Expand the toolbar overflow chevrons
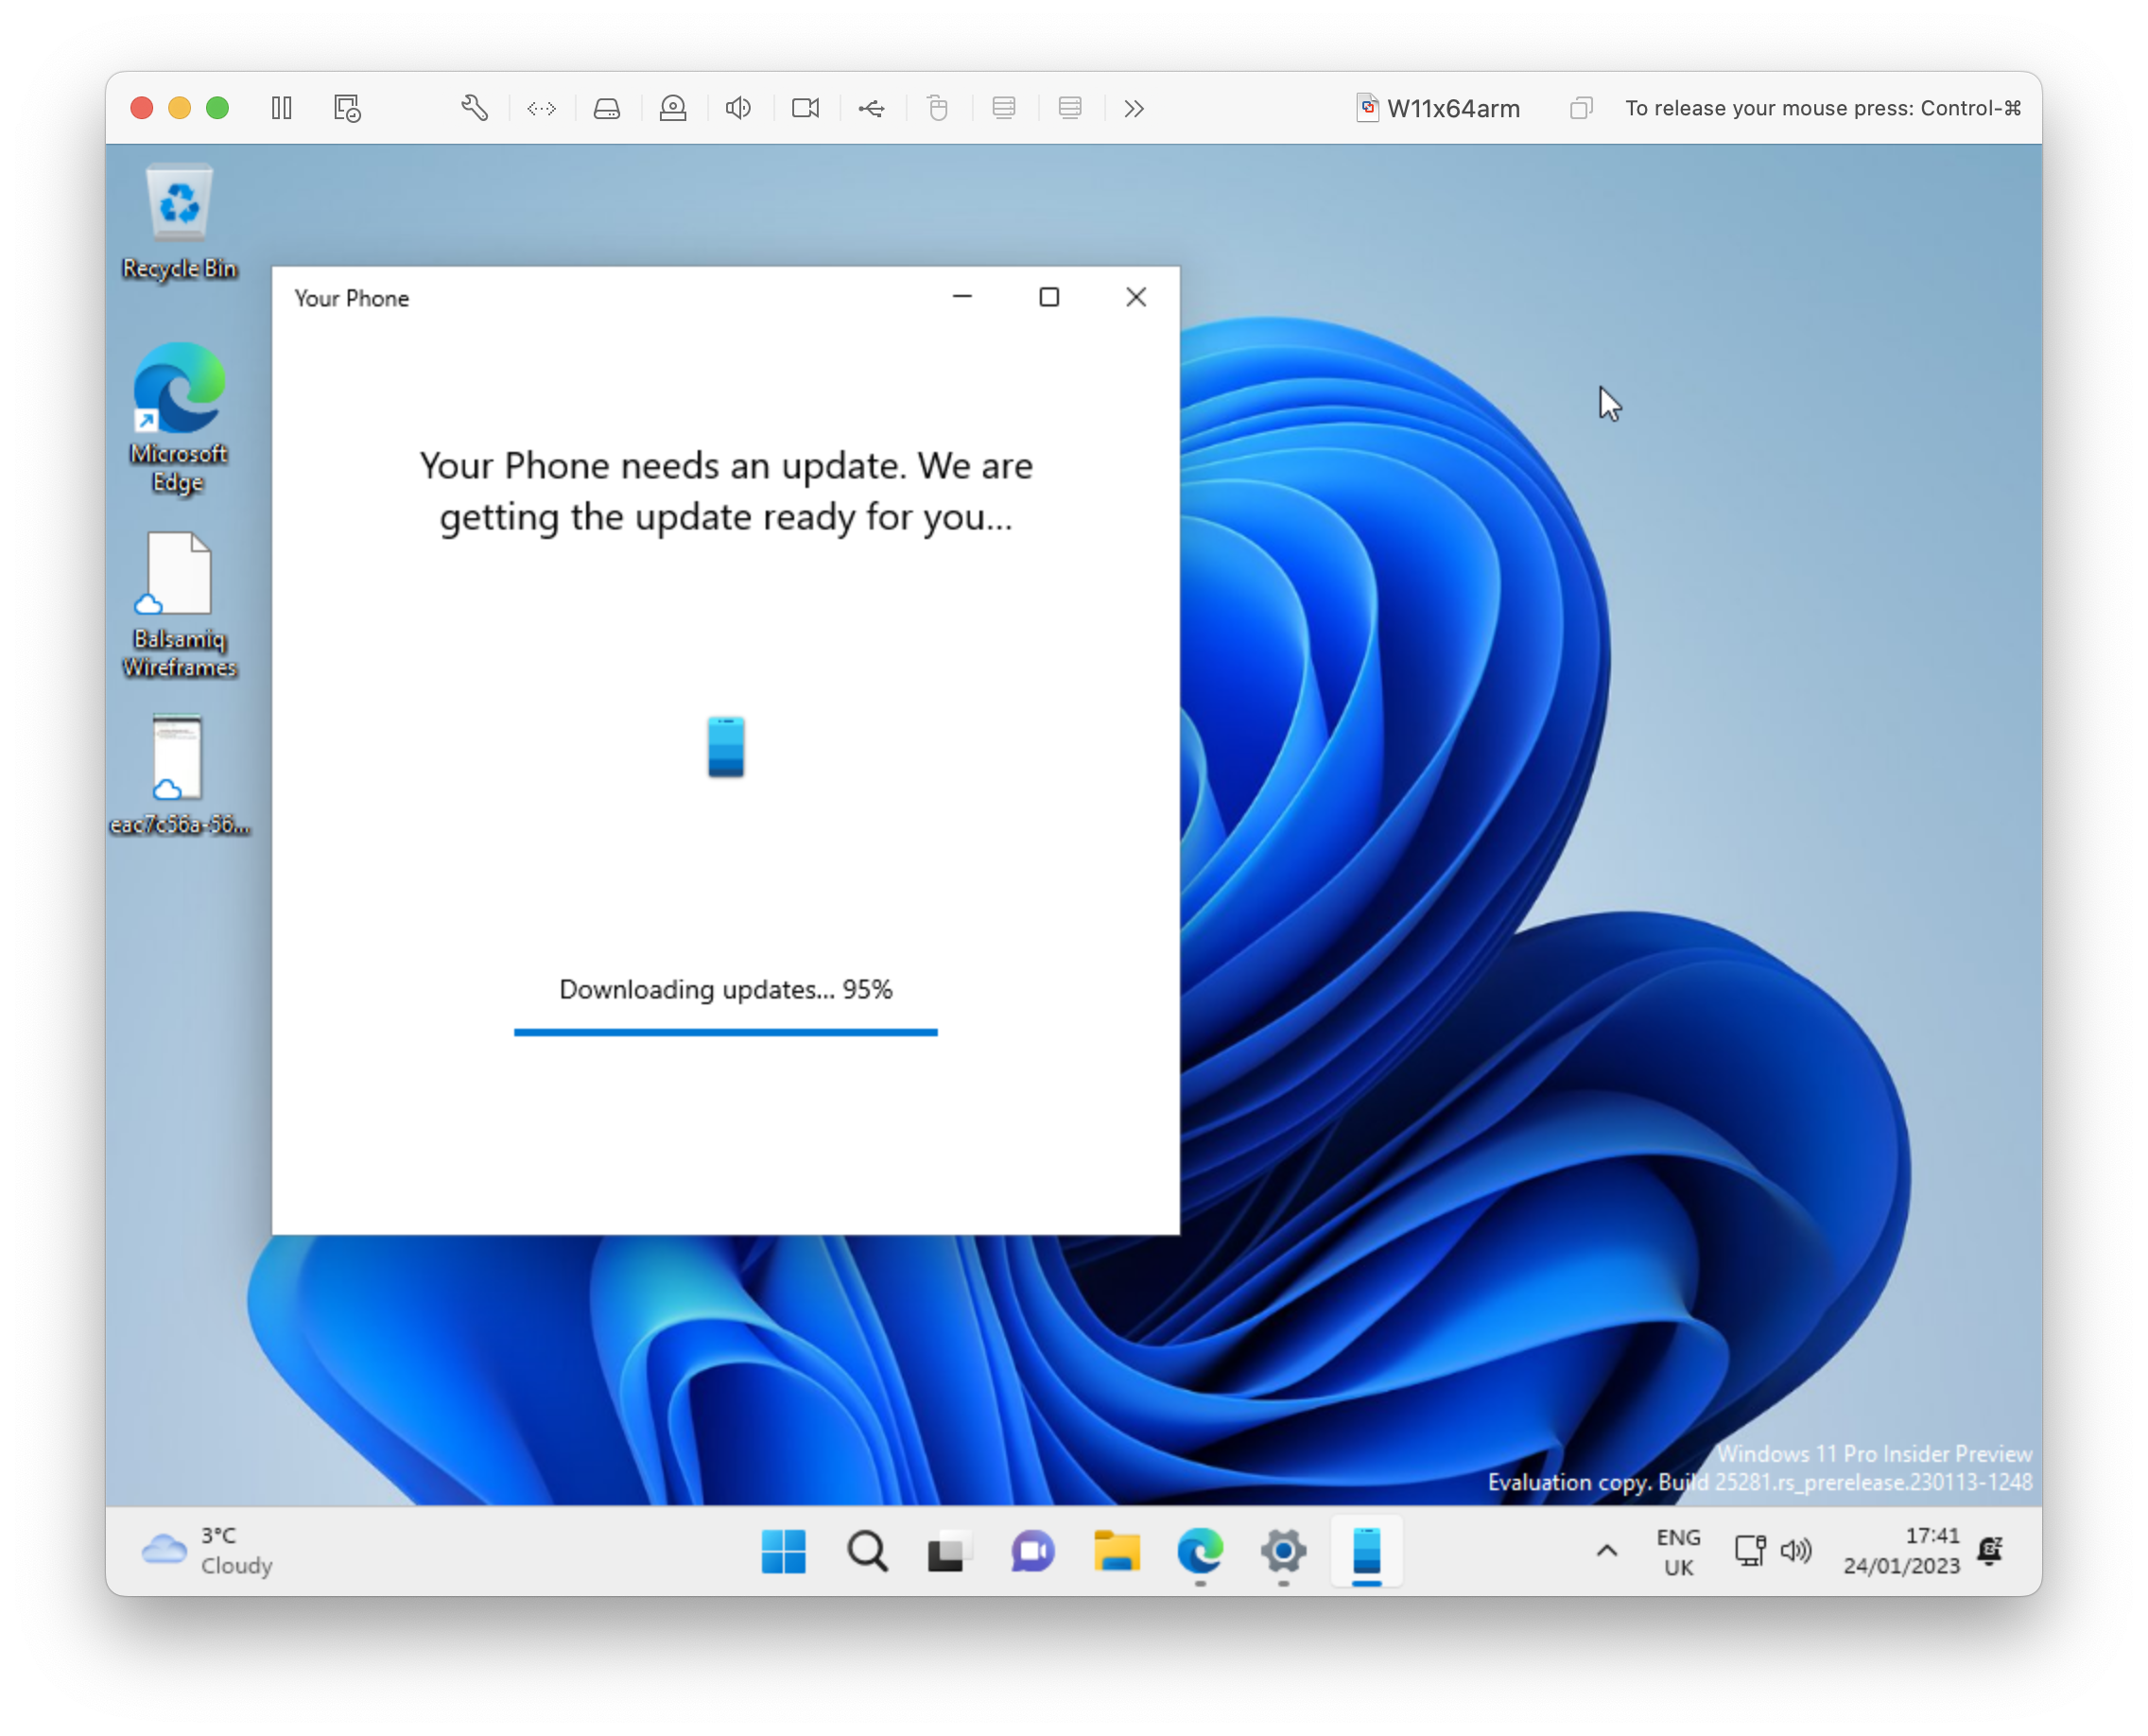 1133,108
